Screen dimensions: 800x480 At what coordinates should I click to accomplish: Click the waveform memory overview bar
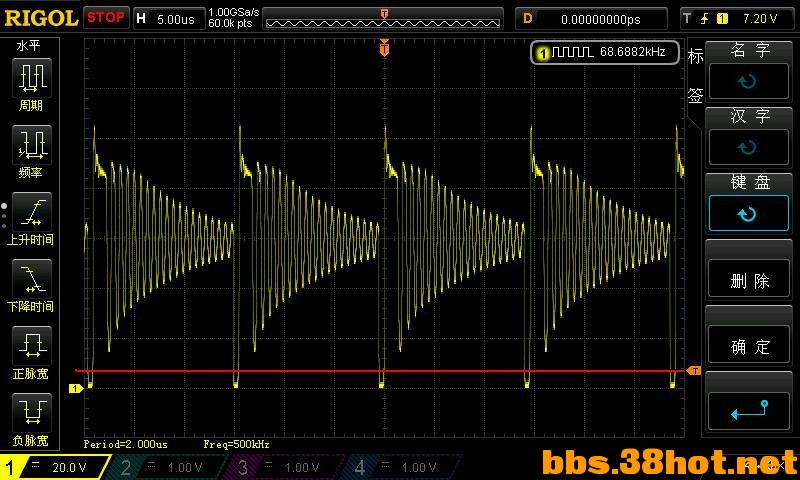pos(383,19)
